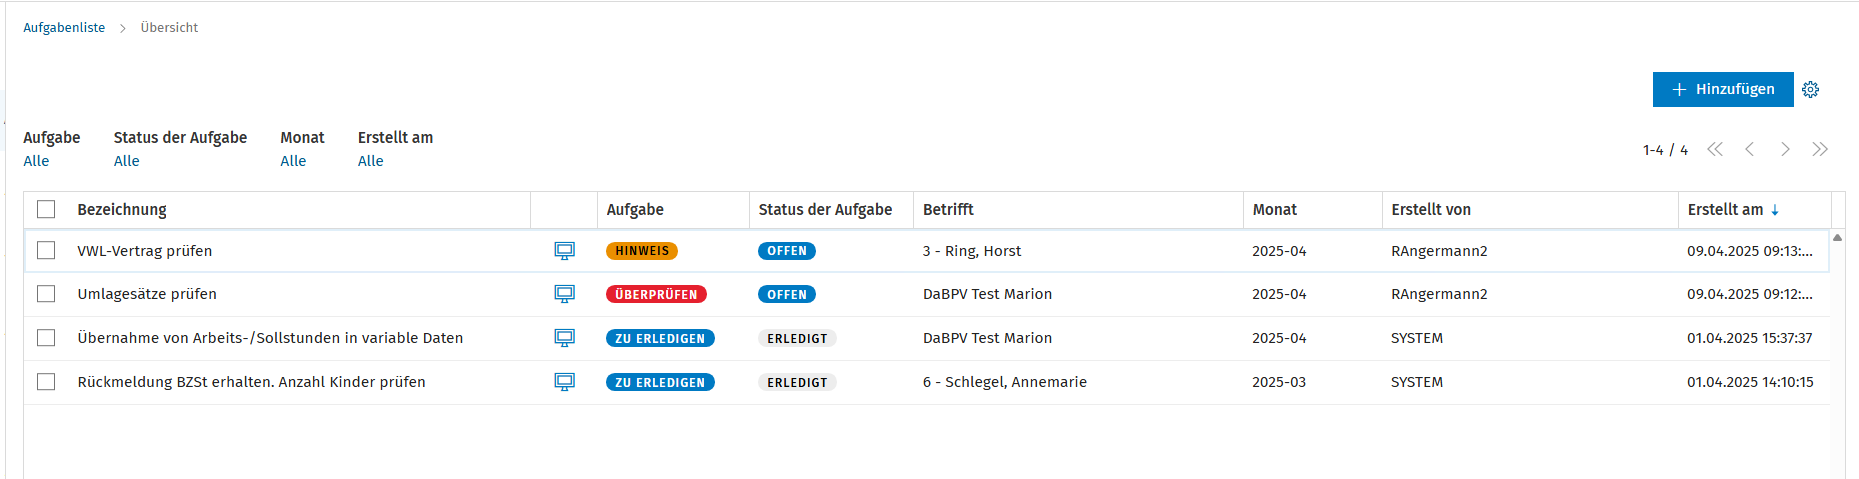1859x479 pixels.
Task: Click monitor icon in Übernahme von Arbeits-/Sollstunden row
Action: click(x=565, y=338)
